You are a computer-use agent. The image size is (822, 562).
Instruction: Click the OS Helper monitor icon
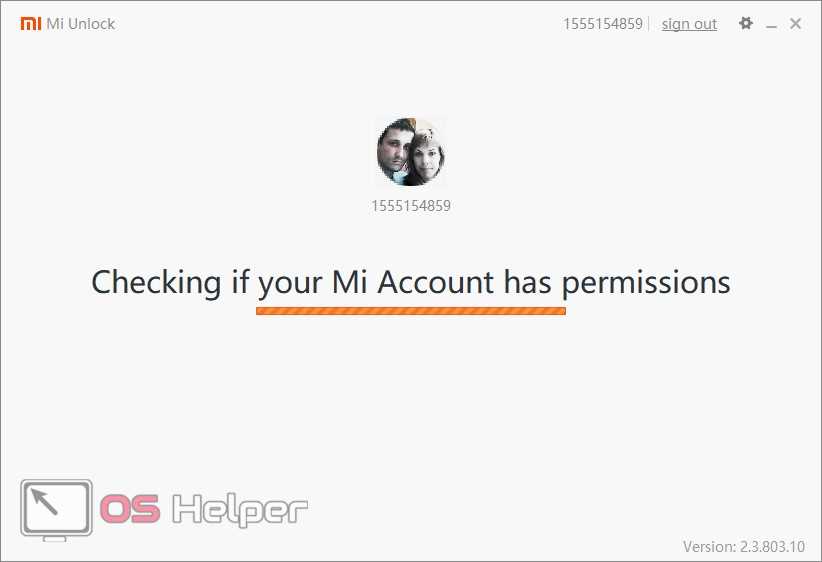tap(57, 509)
